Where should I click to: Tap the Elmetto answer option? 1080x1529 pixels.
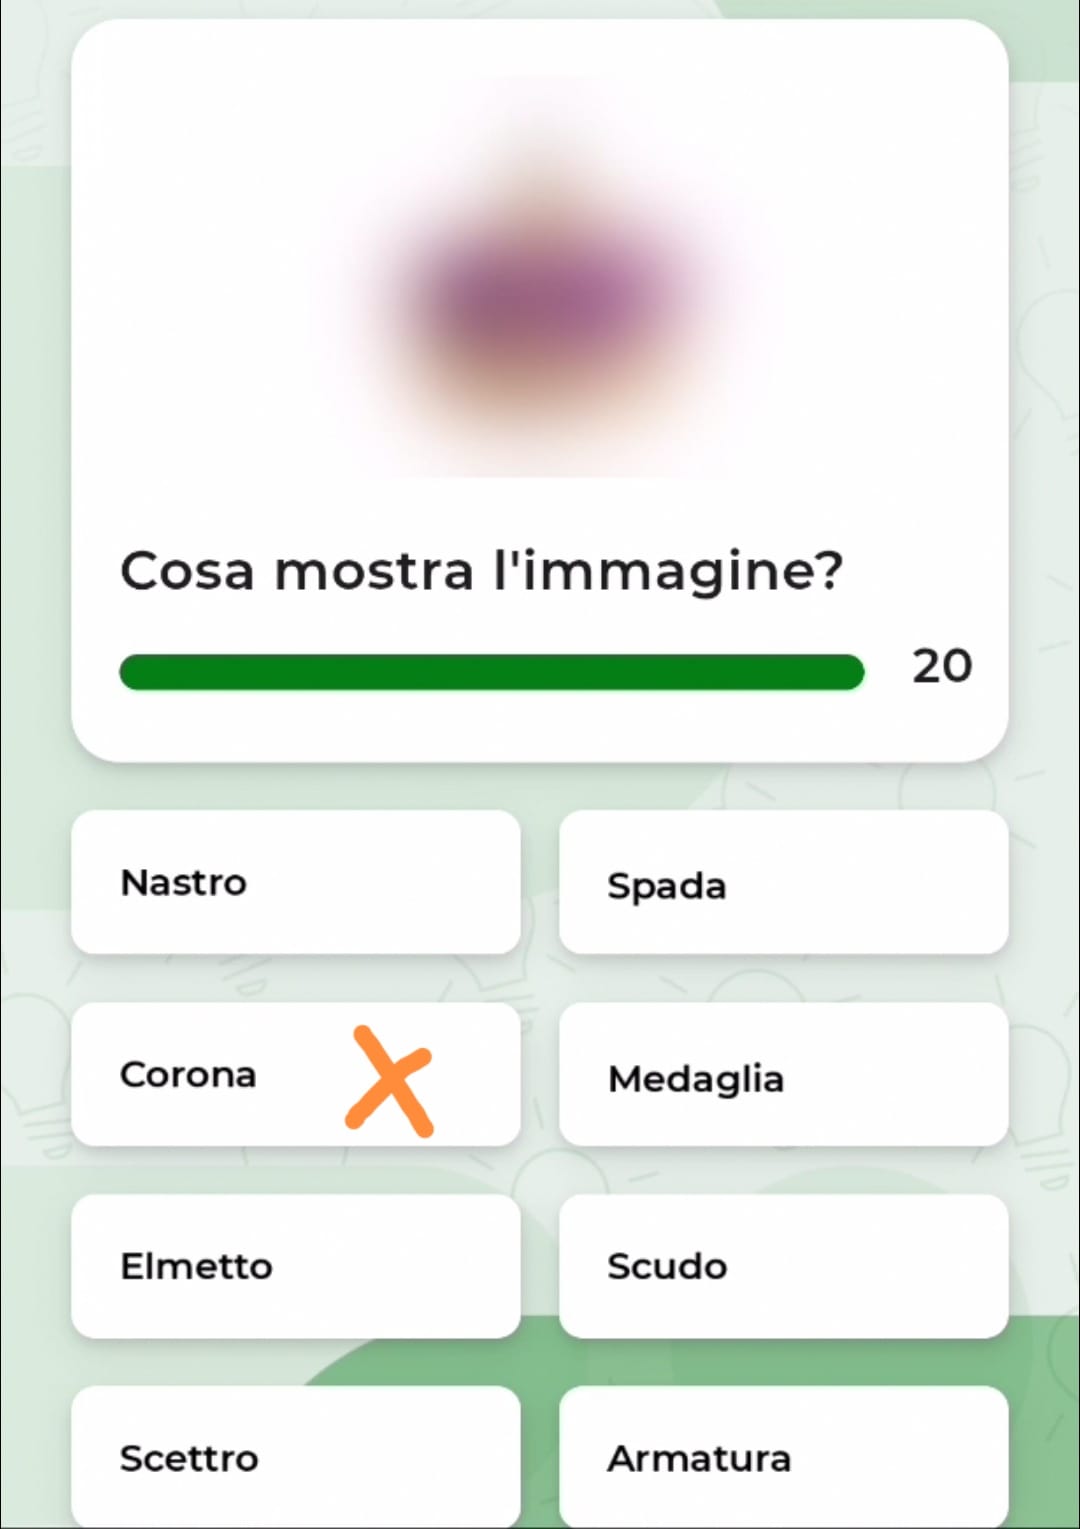pyautogui.click(x=295, y=1266)
